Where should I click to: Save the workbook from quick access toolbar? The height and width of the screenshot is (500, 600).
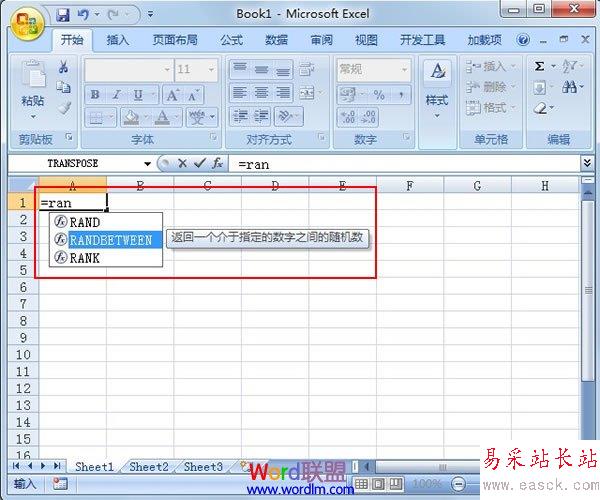pos(63,15)
